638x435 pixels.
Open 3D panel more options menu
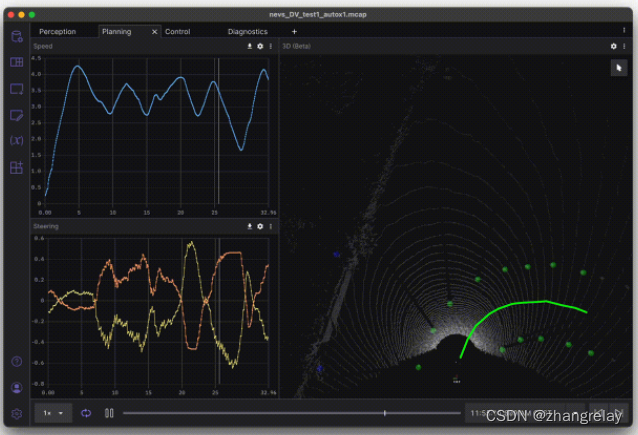coord(624,46)
